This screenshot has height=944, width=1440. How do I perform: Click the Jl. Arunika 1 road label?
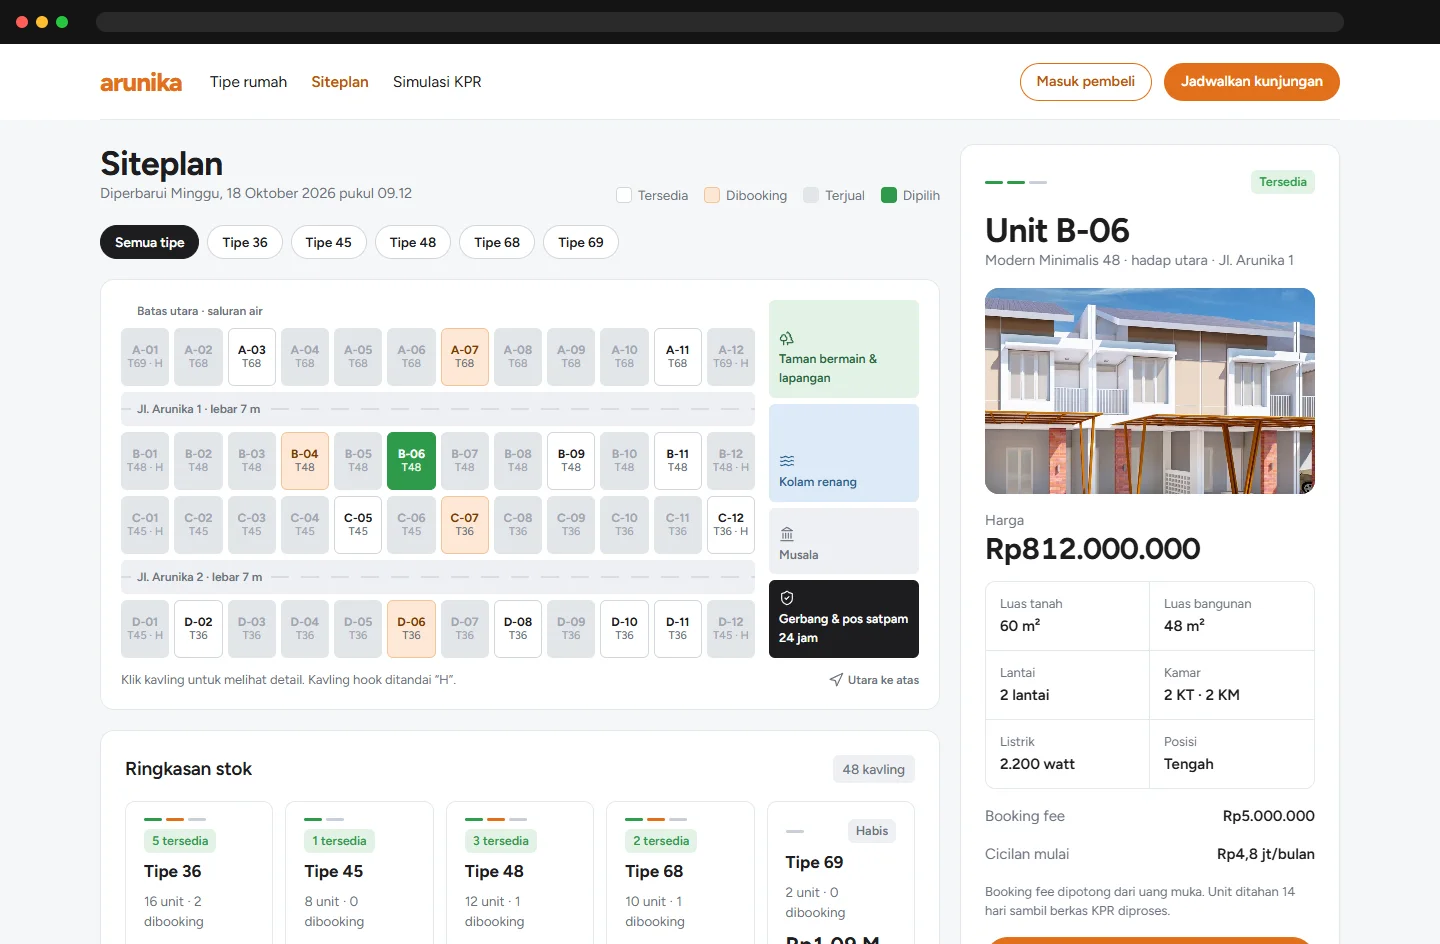[198, 409]
